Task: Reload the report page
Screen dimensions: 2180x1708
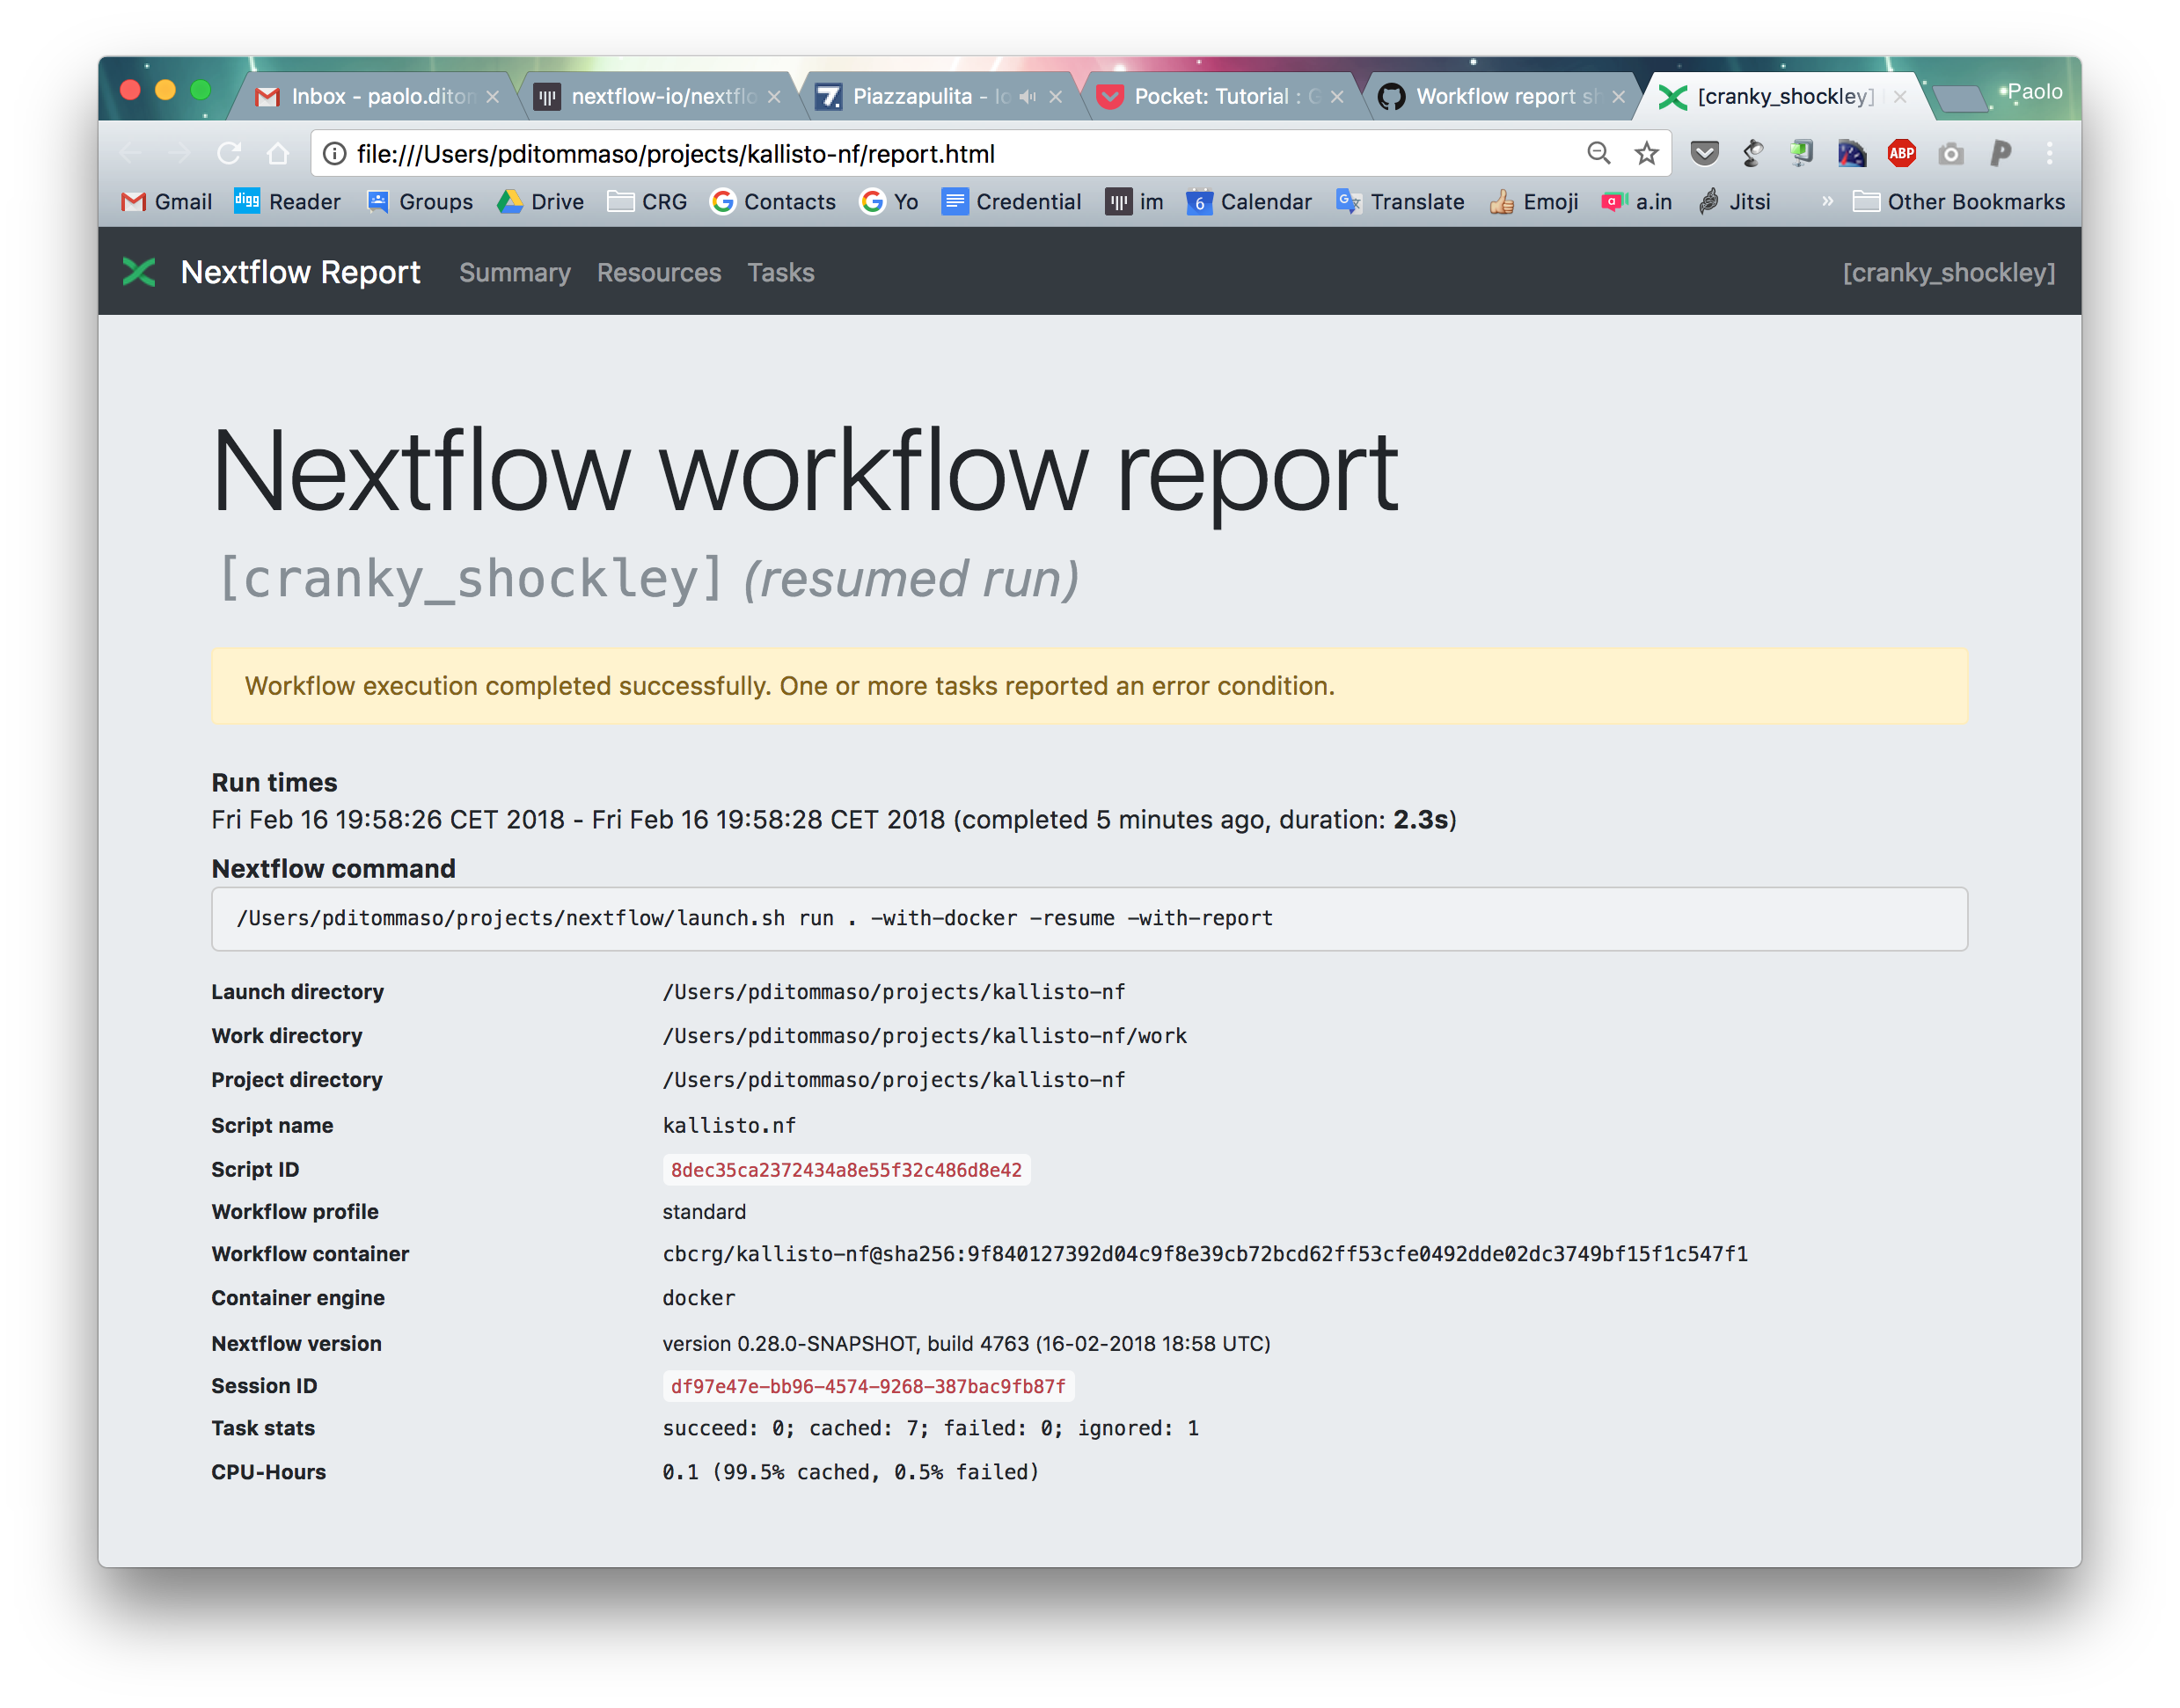Action: coord(229,153)
